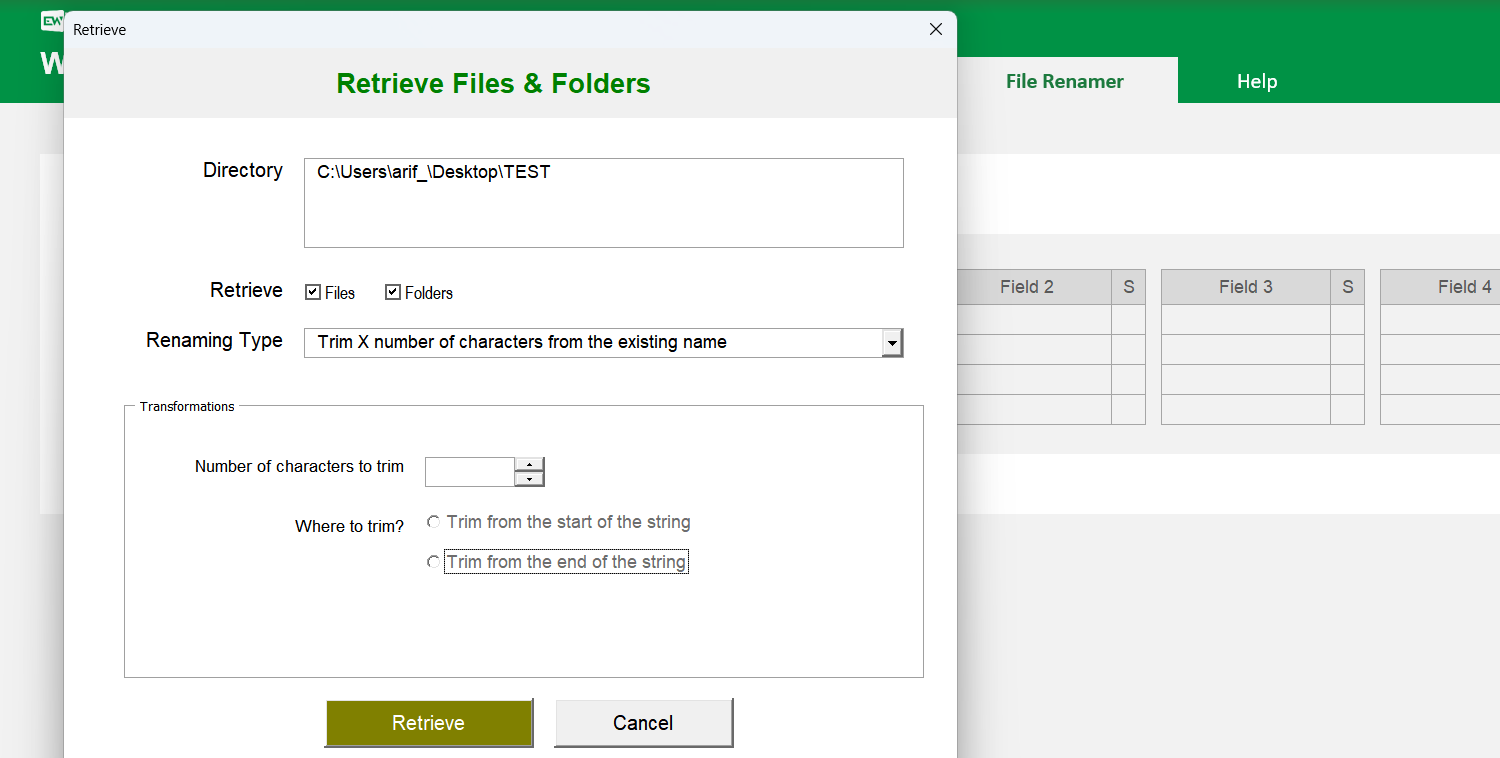
Task: Select "Trim from the start of the string"
Action: (x=433, y=522)
